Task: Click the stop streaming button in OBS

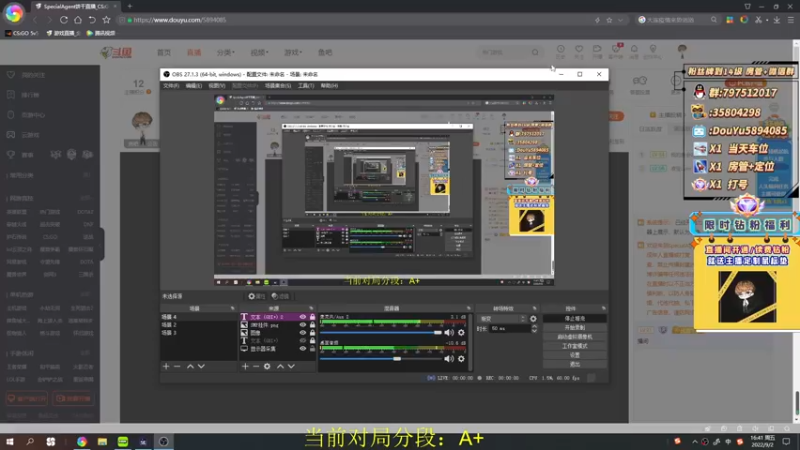Action: [x=574, y=318]
